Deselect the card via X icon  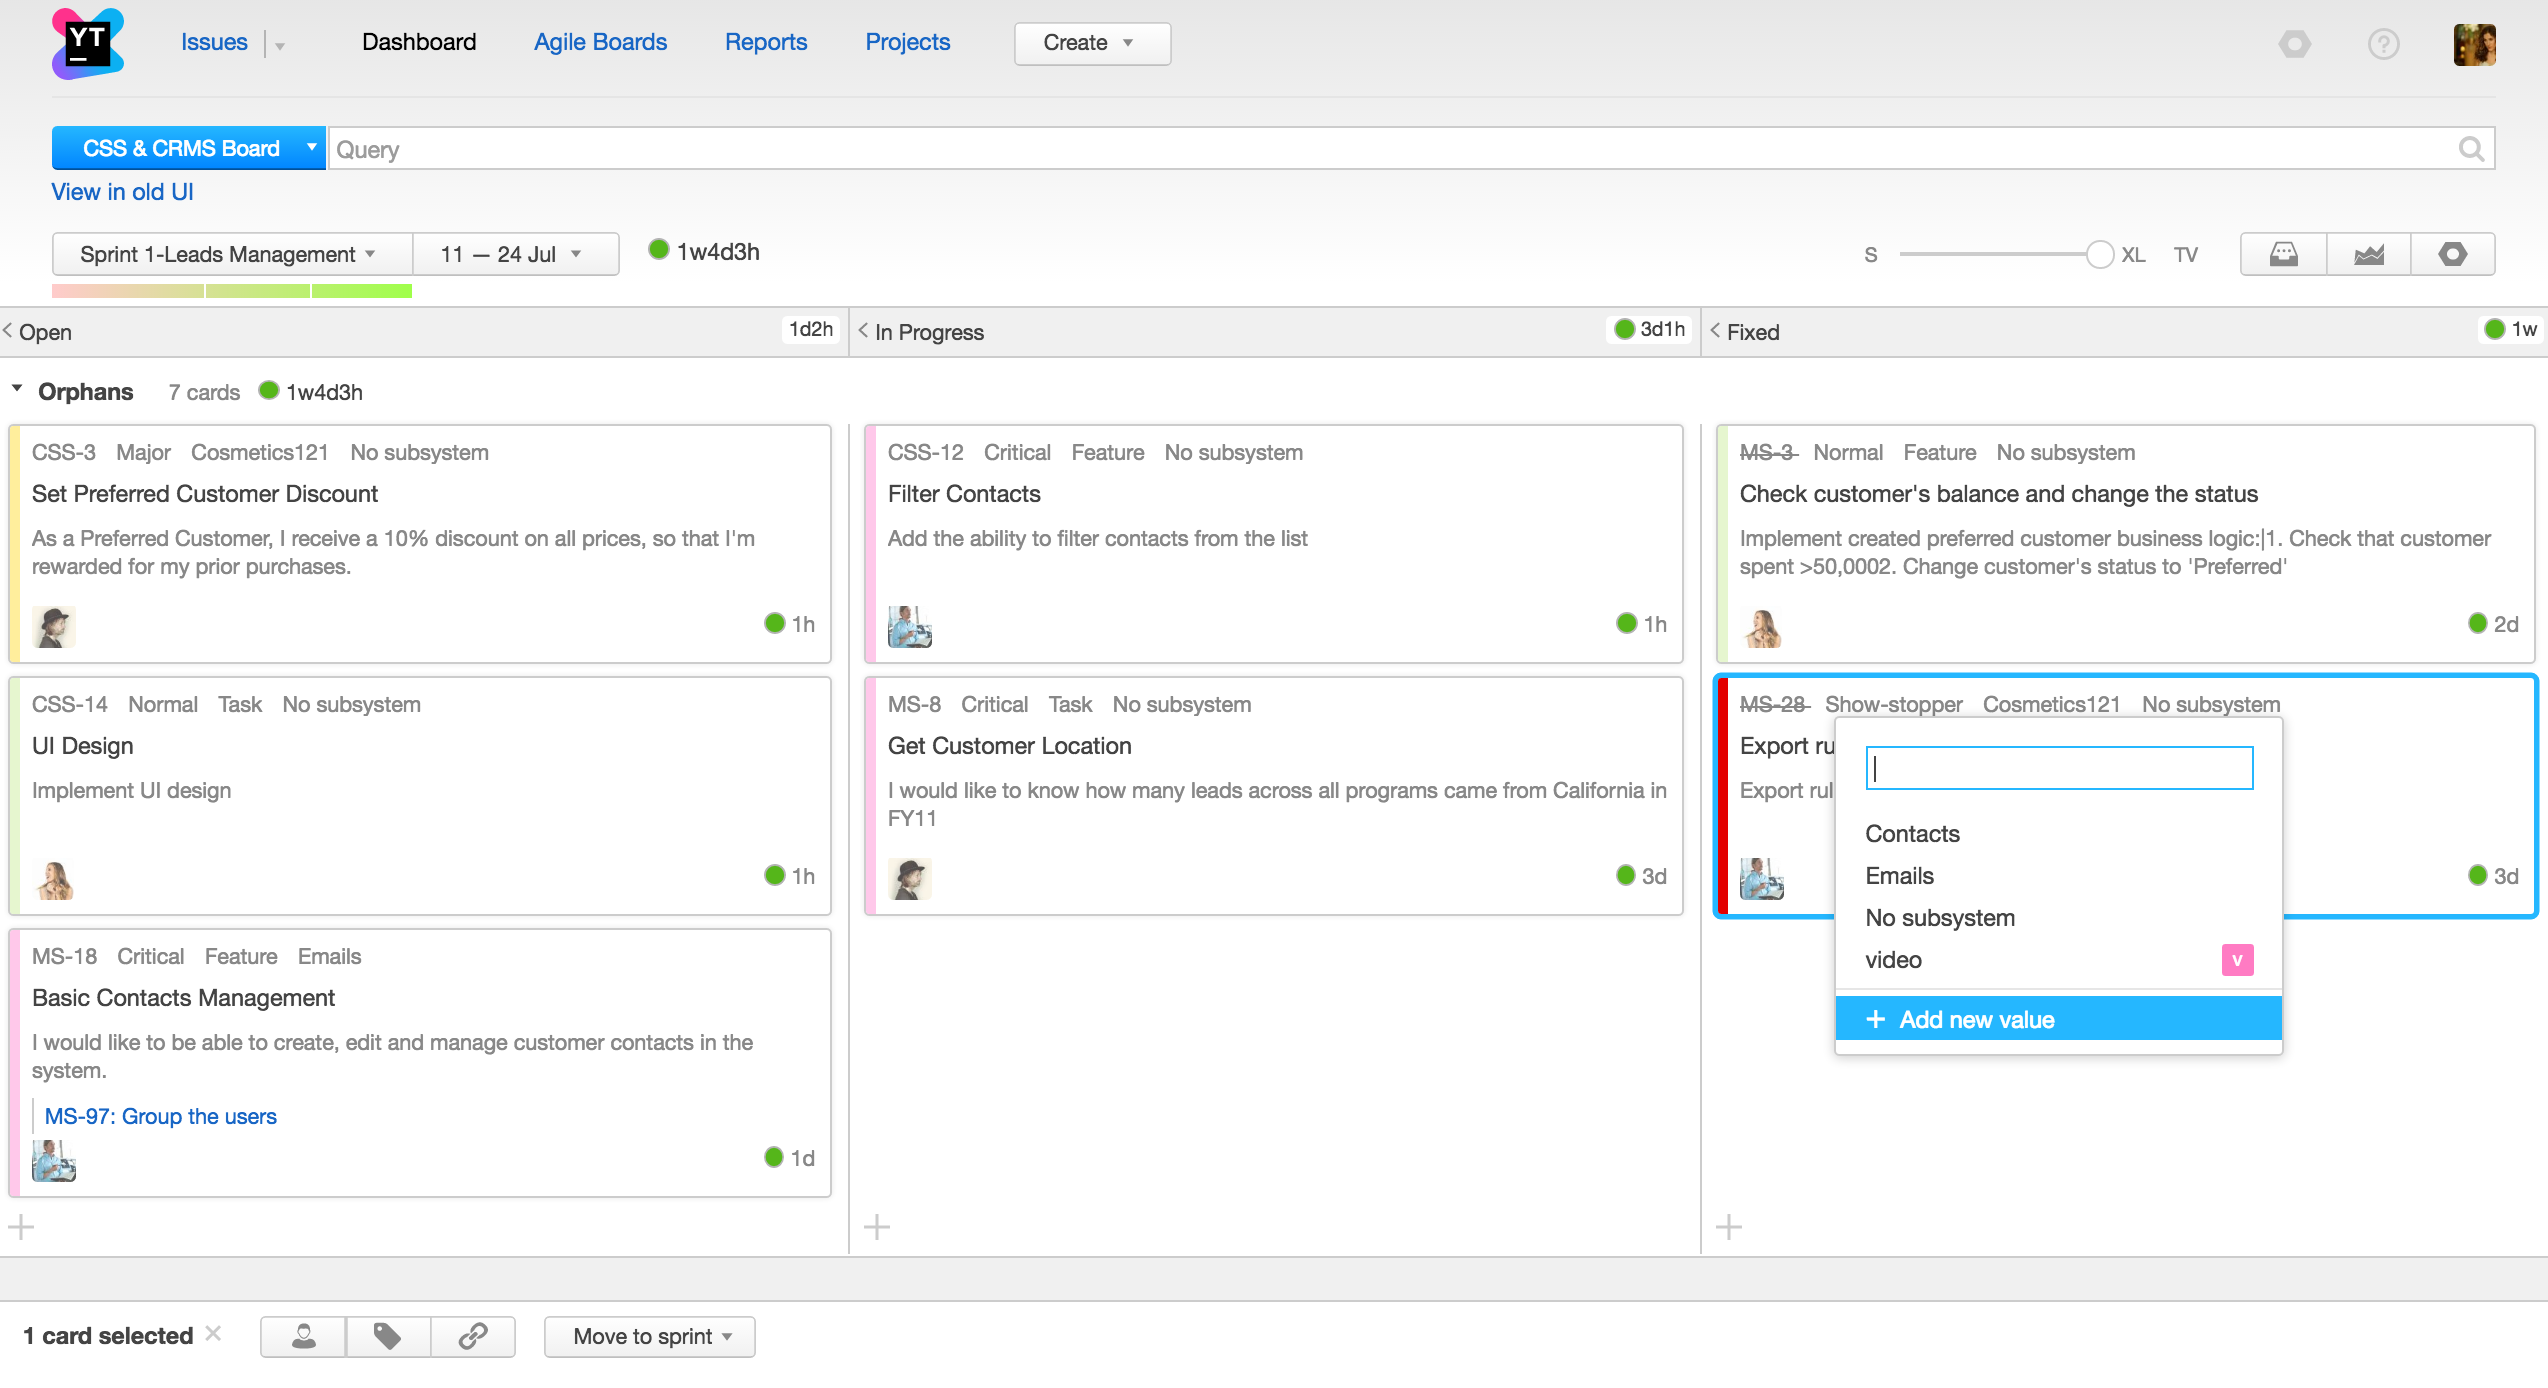tap(213, 1334)
